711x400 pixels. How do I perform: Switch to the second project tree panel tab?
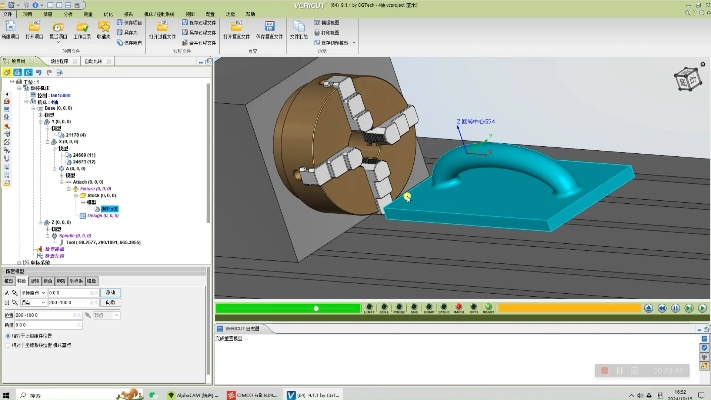click(x=60, y=61)
